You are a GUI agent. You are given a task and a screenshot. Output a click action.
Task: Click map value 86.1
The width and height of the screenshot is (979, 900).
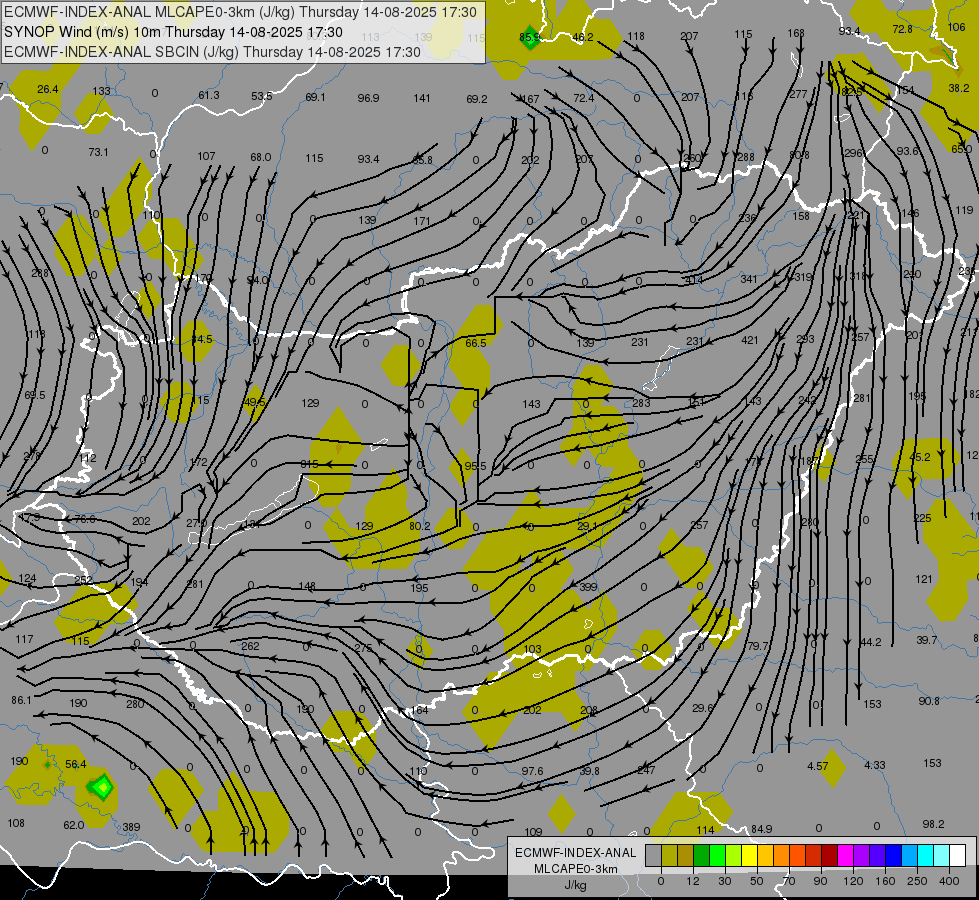tap(21, 700)
